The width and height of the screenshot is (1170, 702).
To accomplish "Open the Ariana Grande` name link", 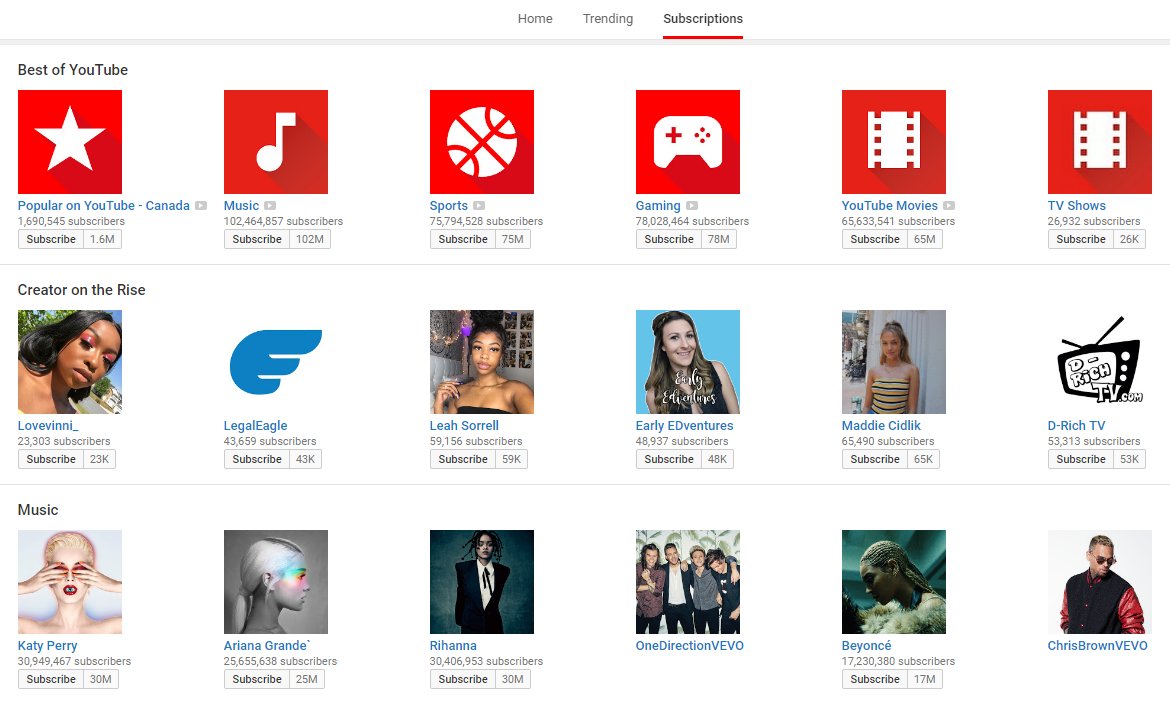I will pyautogui.click(x=267, y=646).
